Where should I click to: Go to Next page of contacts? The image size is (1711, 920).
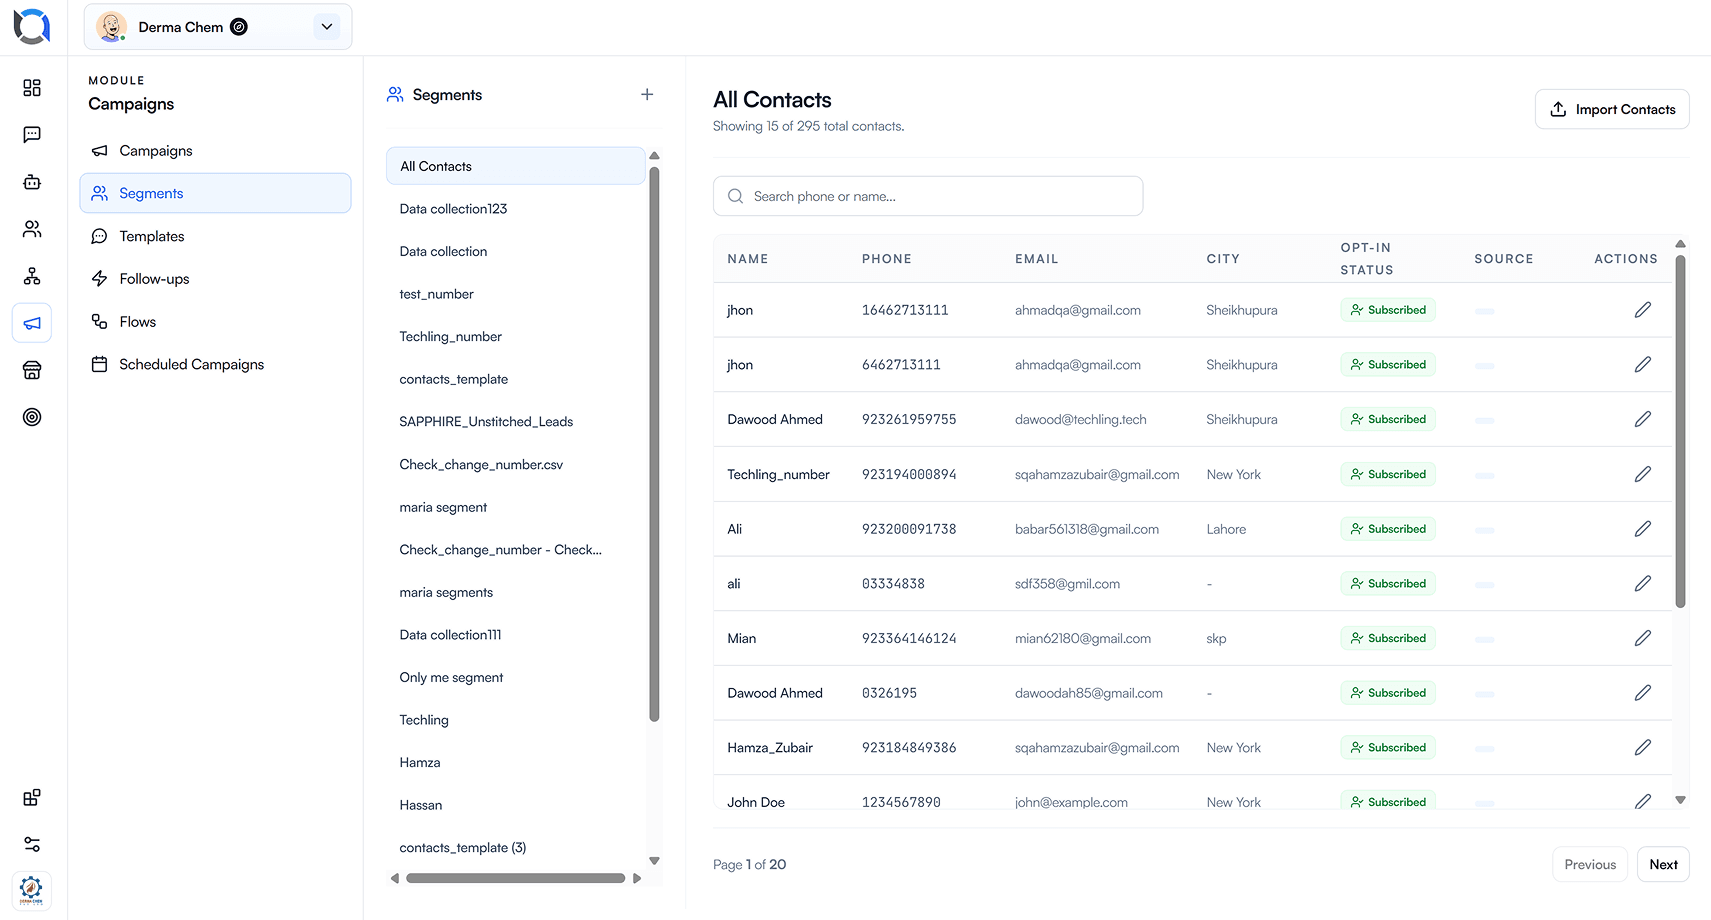[1663, 864]
